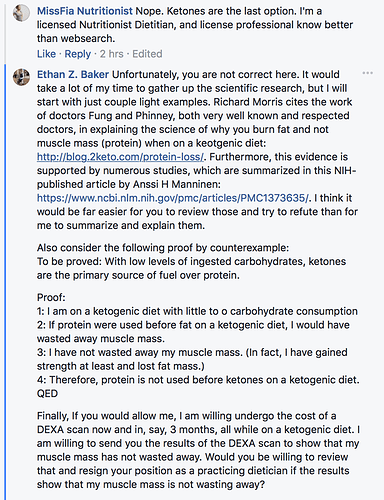Click the 'QED' text in the comment

tap(47, 393)
